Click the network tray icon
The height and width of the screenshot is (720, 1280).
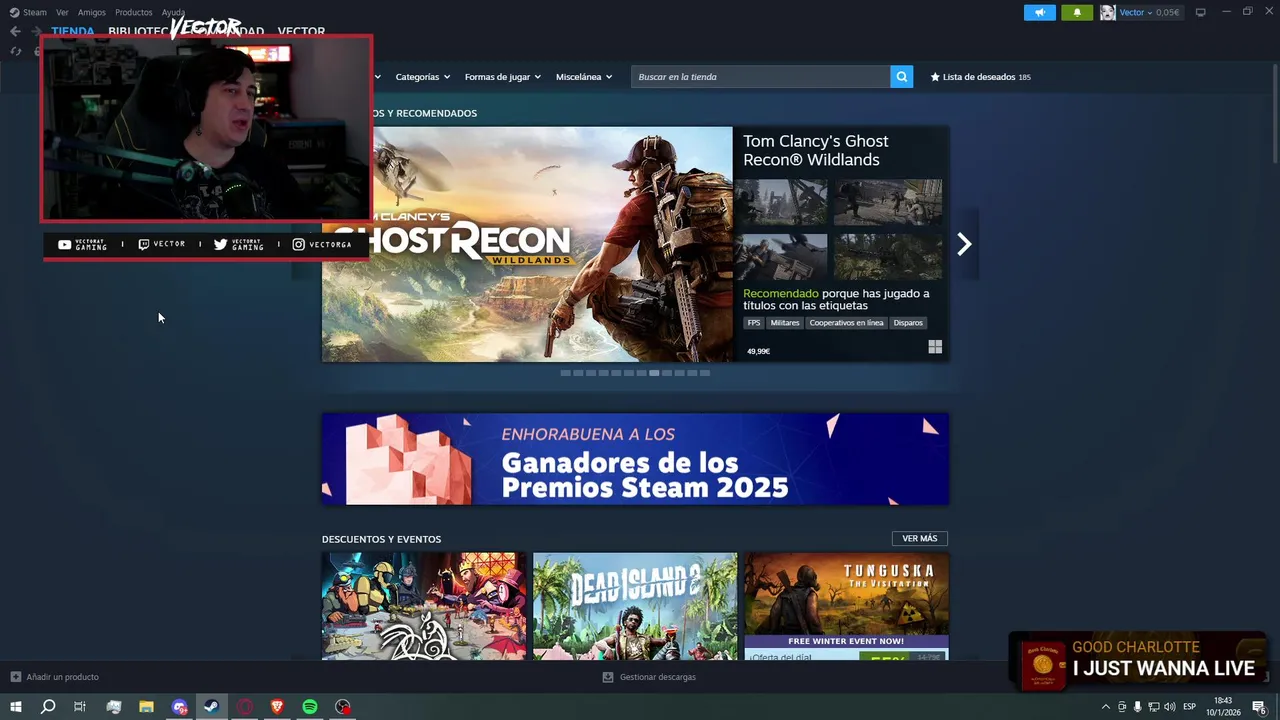click(x=1154, y=707)
